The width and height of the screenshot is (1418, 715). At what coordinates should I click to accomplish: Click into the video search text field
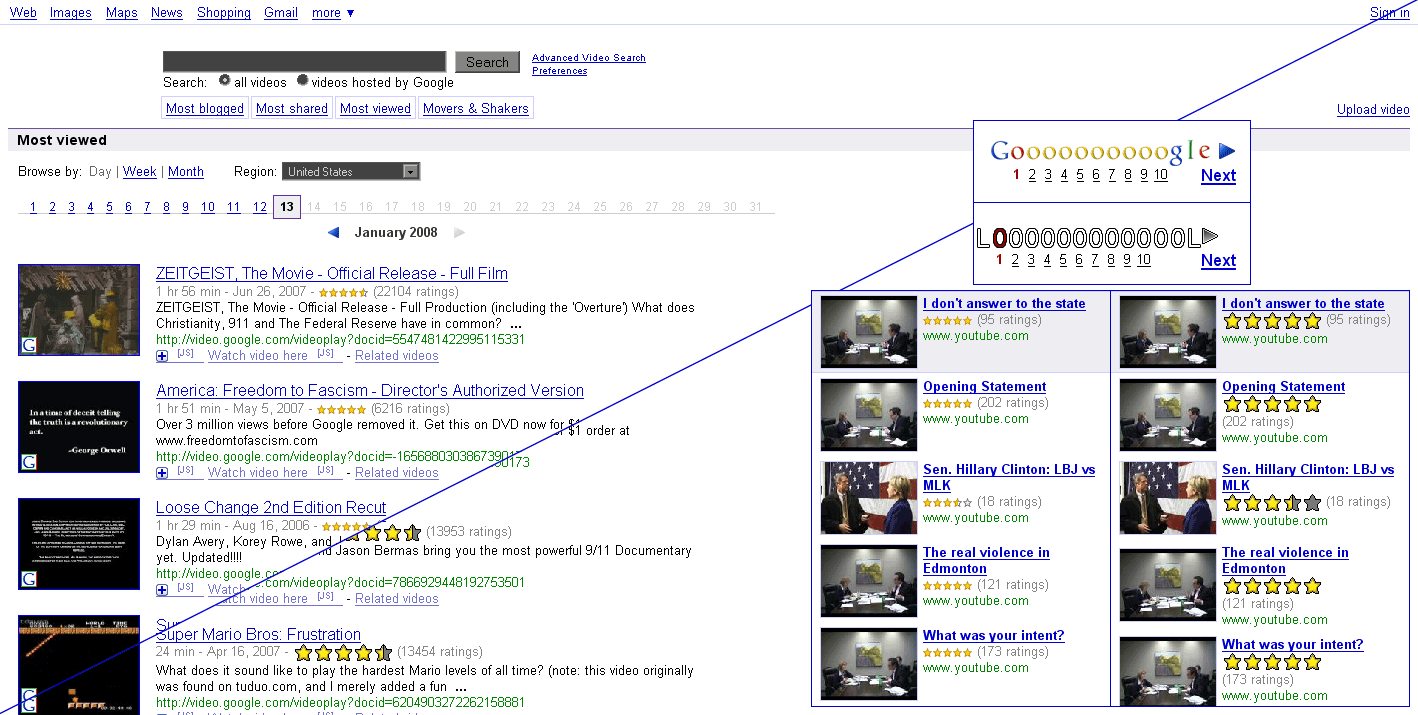(305, 62)
